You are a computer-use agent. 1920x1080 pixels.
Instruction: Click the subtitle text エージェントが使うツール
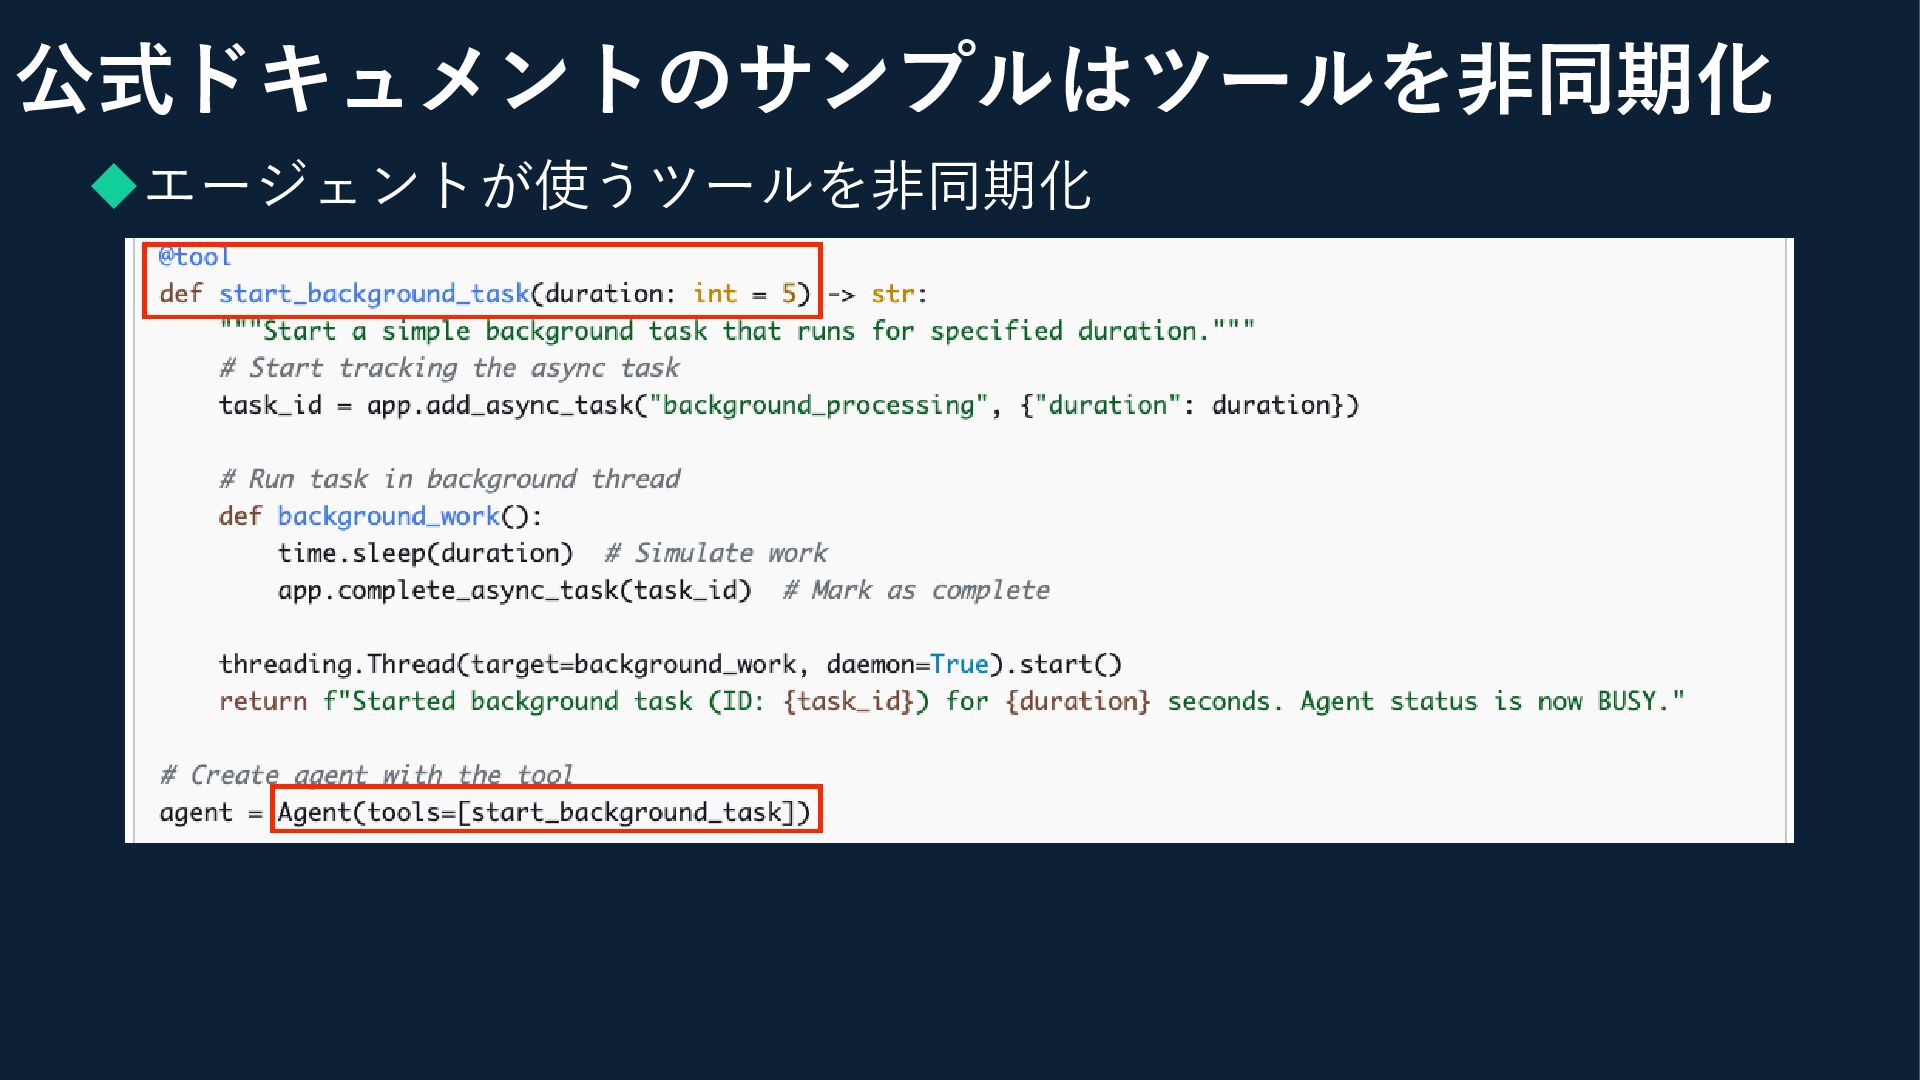tap(618, 186)
